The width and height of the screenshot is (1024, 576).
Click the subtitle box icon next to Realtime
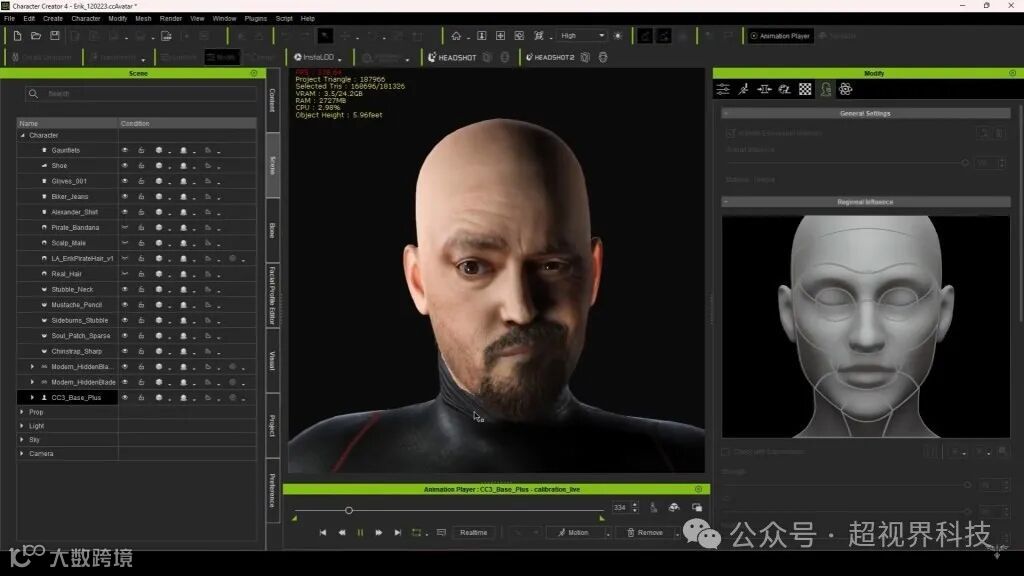[x=441, y=533]
